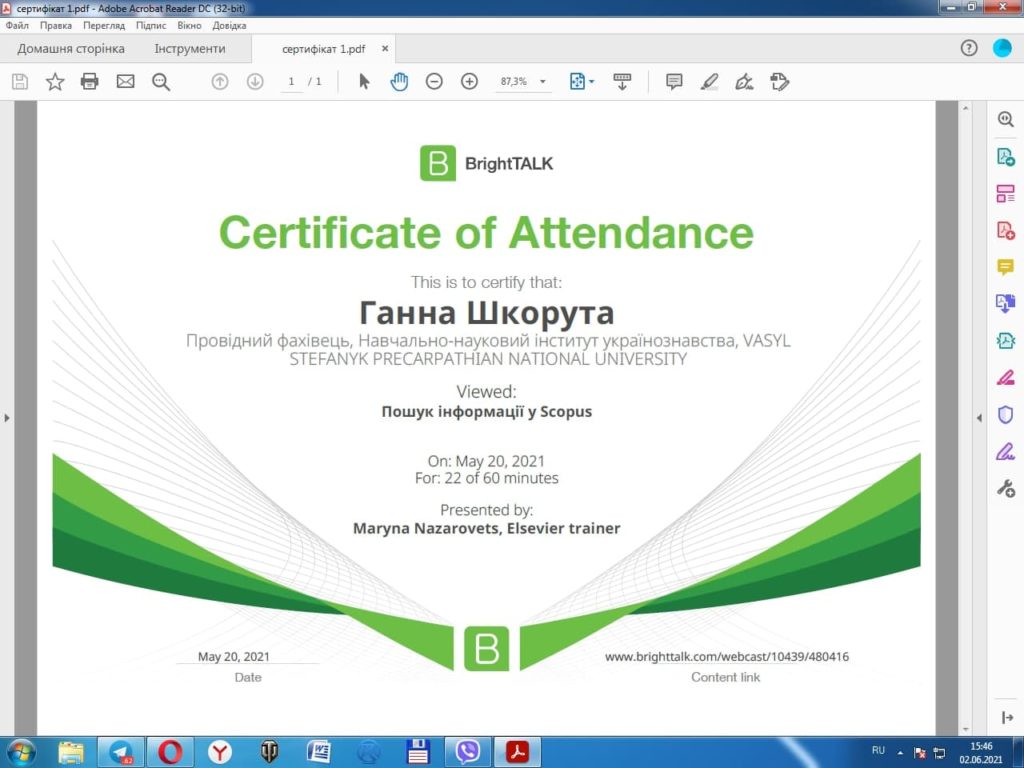
Task: Print the certificate with the printer icon
Action: pos(90,82)
